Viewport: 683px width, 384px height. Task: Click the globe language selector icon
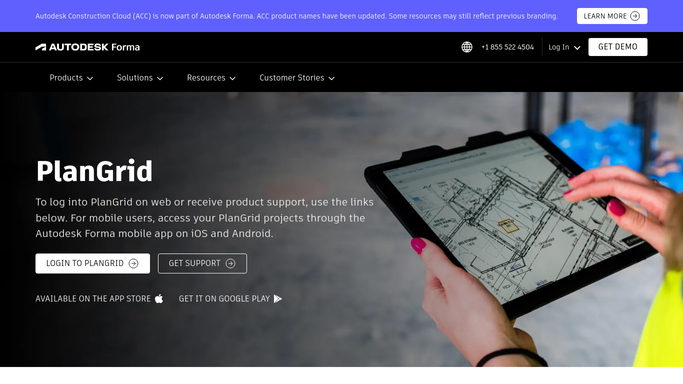(467, 47)
